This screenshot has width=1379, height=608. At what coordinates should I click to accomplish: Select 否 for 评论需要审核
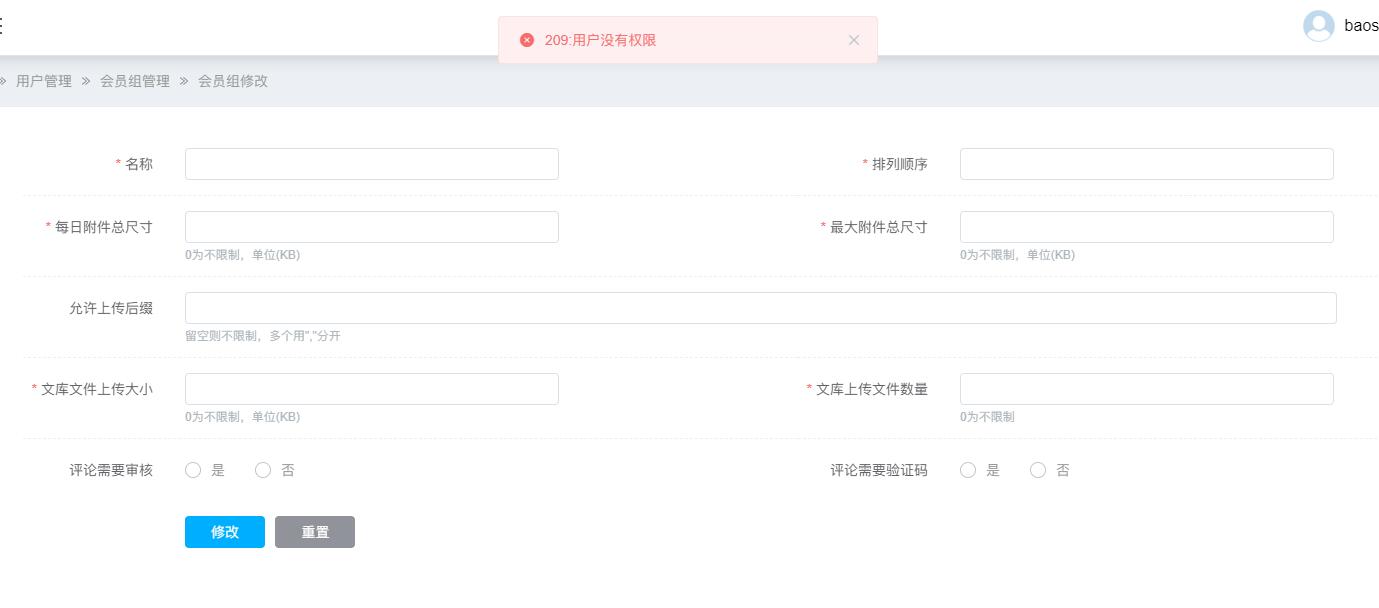263,470
